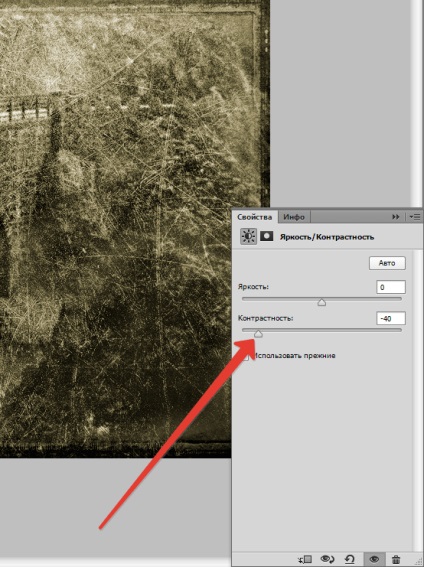Toggle layer visibility eye in Properties panel
Viewport: 424px width, 567px height.
(374, 559)
